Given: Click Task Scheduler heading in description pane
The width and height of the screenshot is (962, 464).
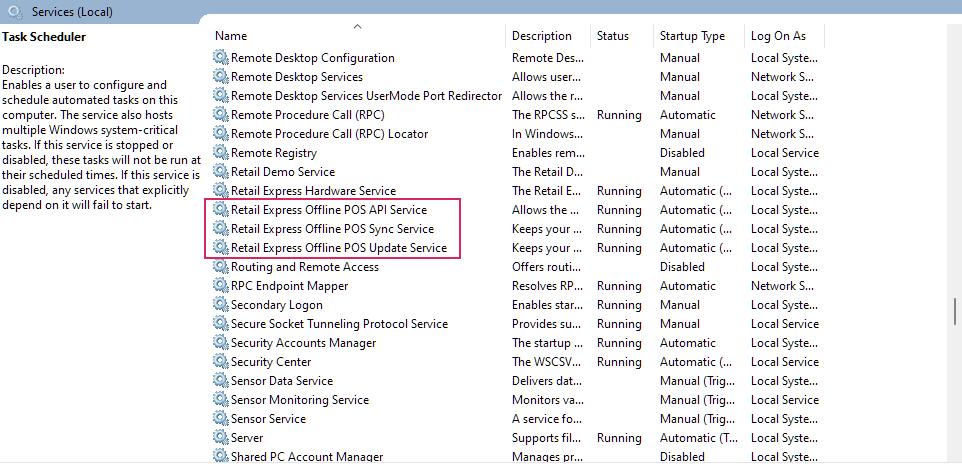Looking at the screenshot, I should coord(44,37).
